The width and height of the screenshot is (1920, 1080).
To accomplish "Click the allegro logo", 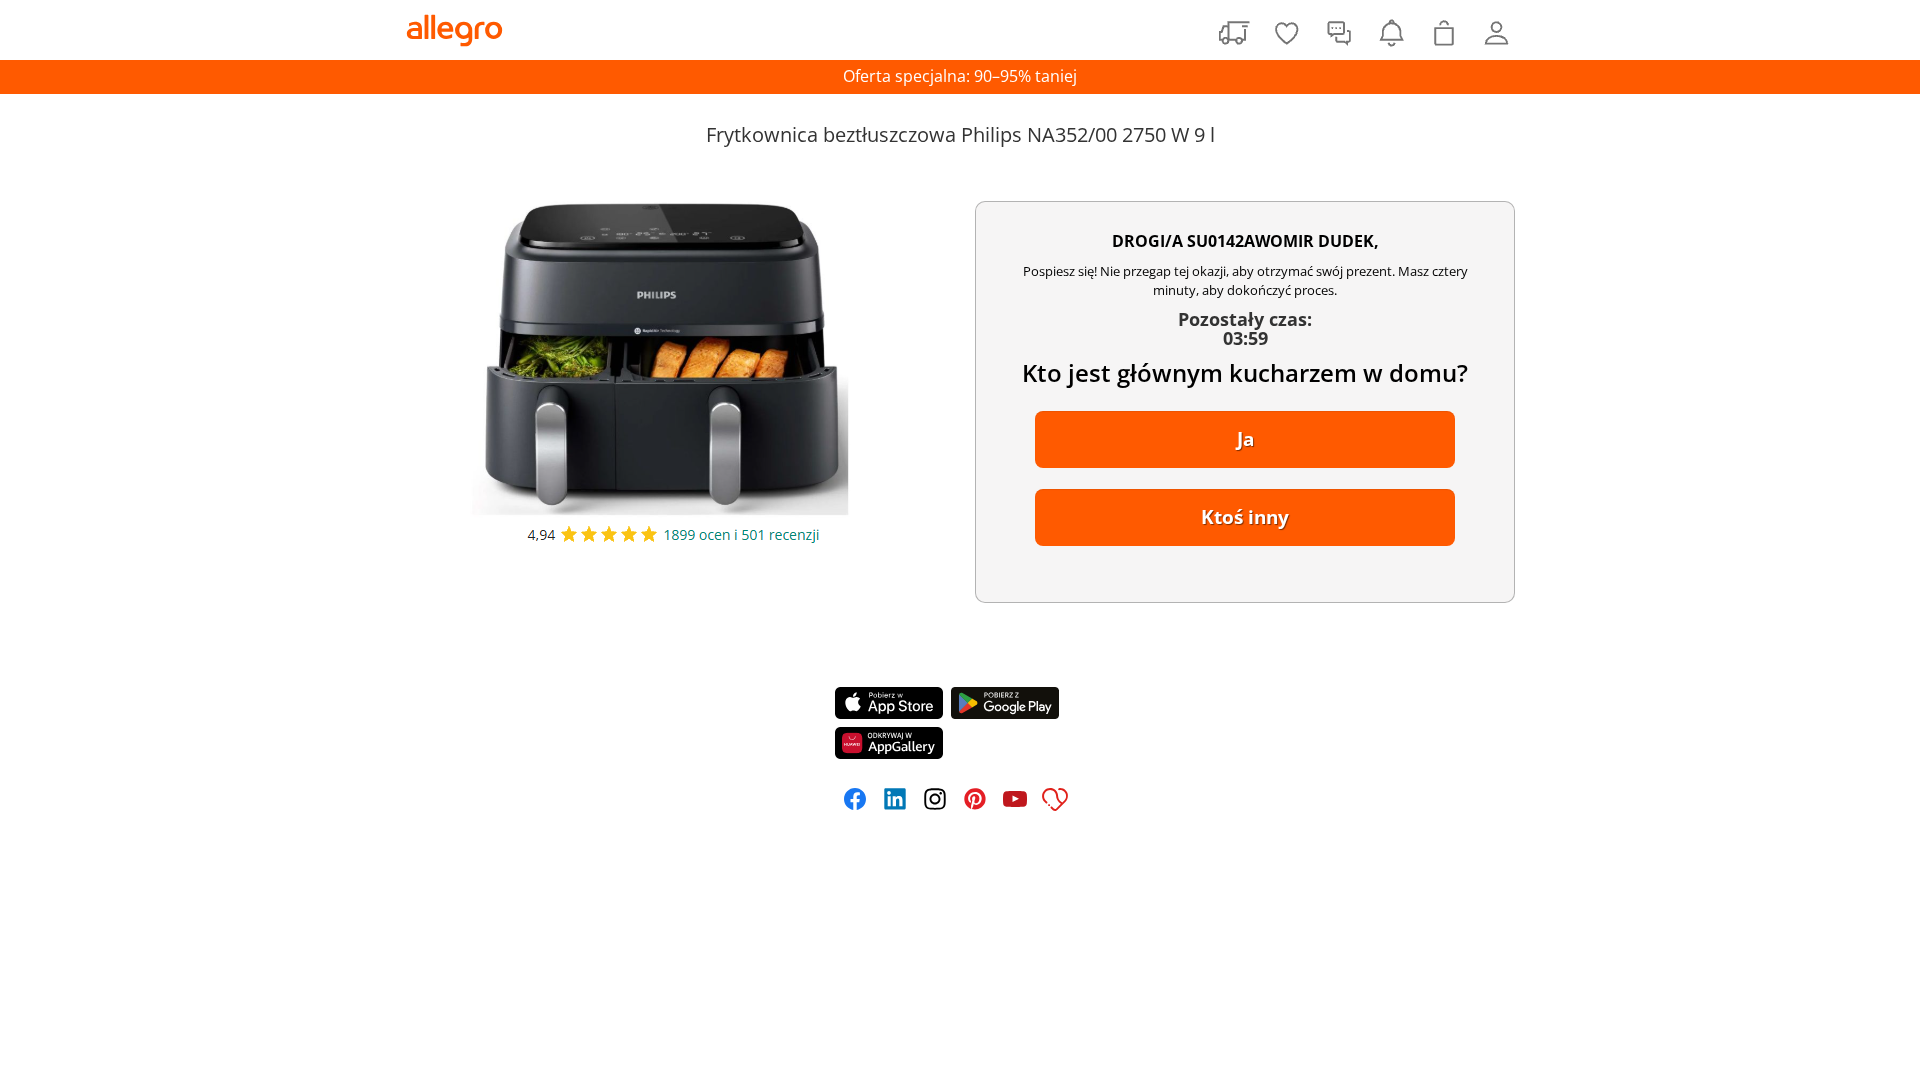I will point(454,30).
